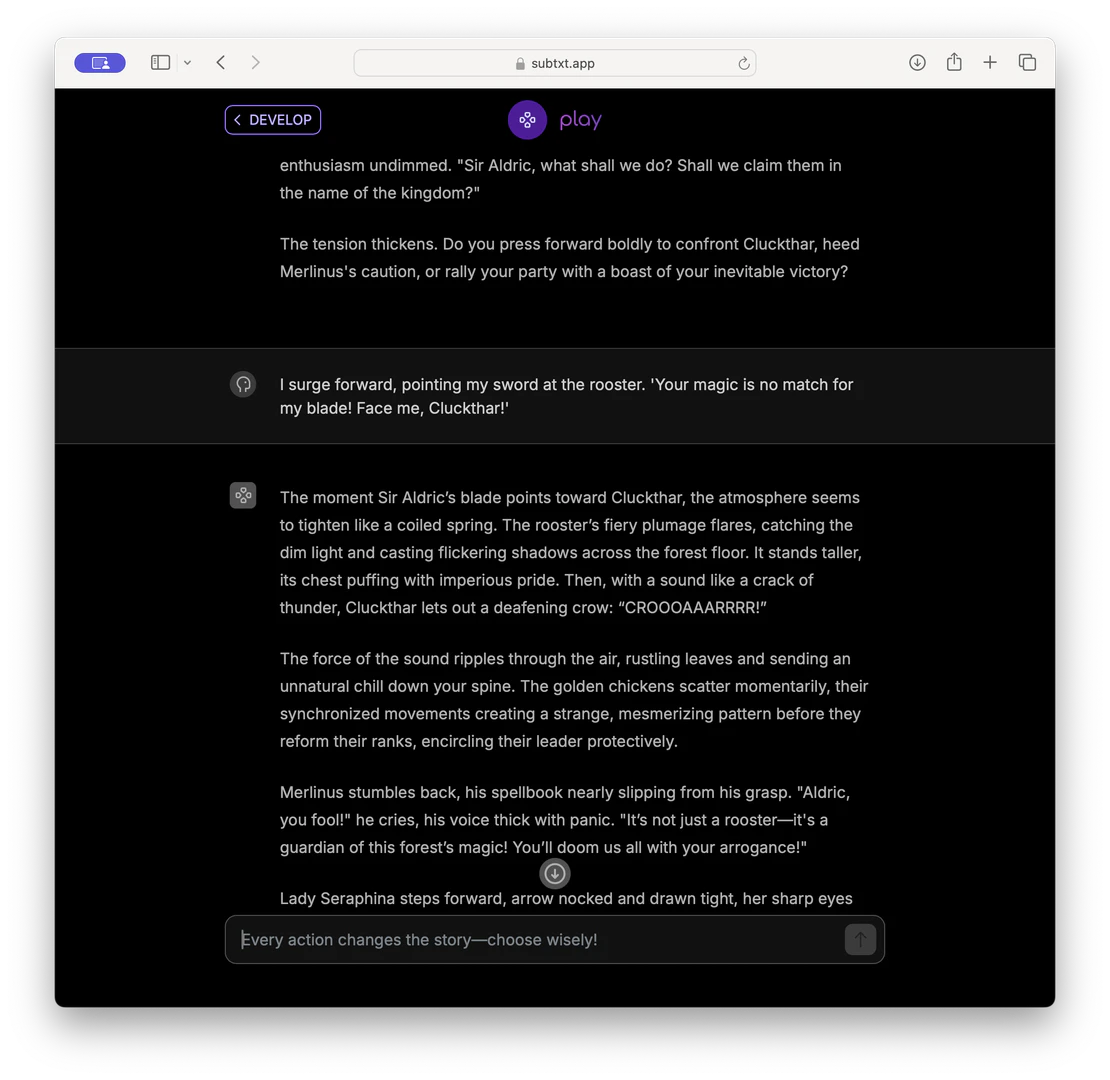Return to the Develop view

click(x=273, y=120)
